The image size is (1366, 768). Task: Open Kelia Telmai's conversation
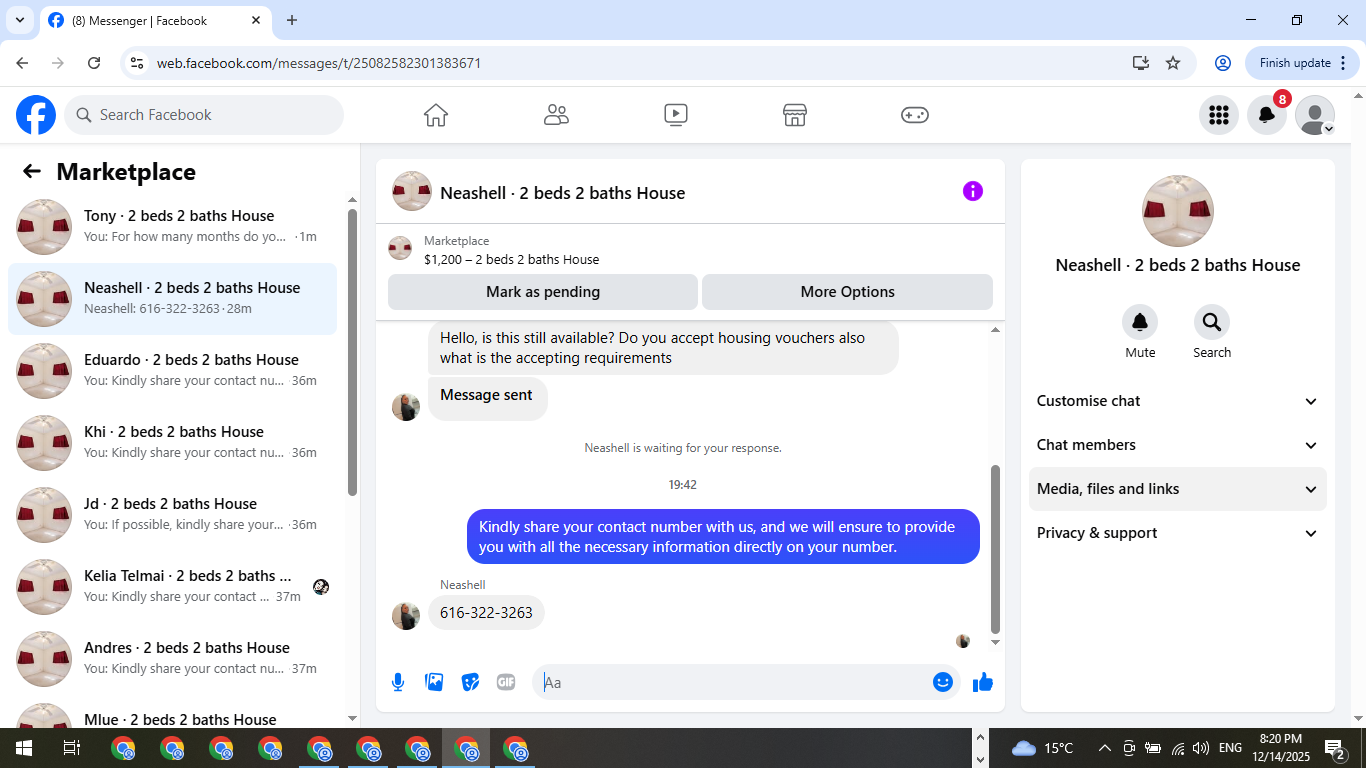(x=172, y=587)
